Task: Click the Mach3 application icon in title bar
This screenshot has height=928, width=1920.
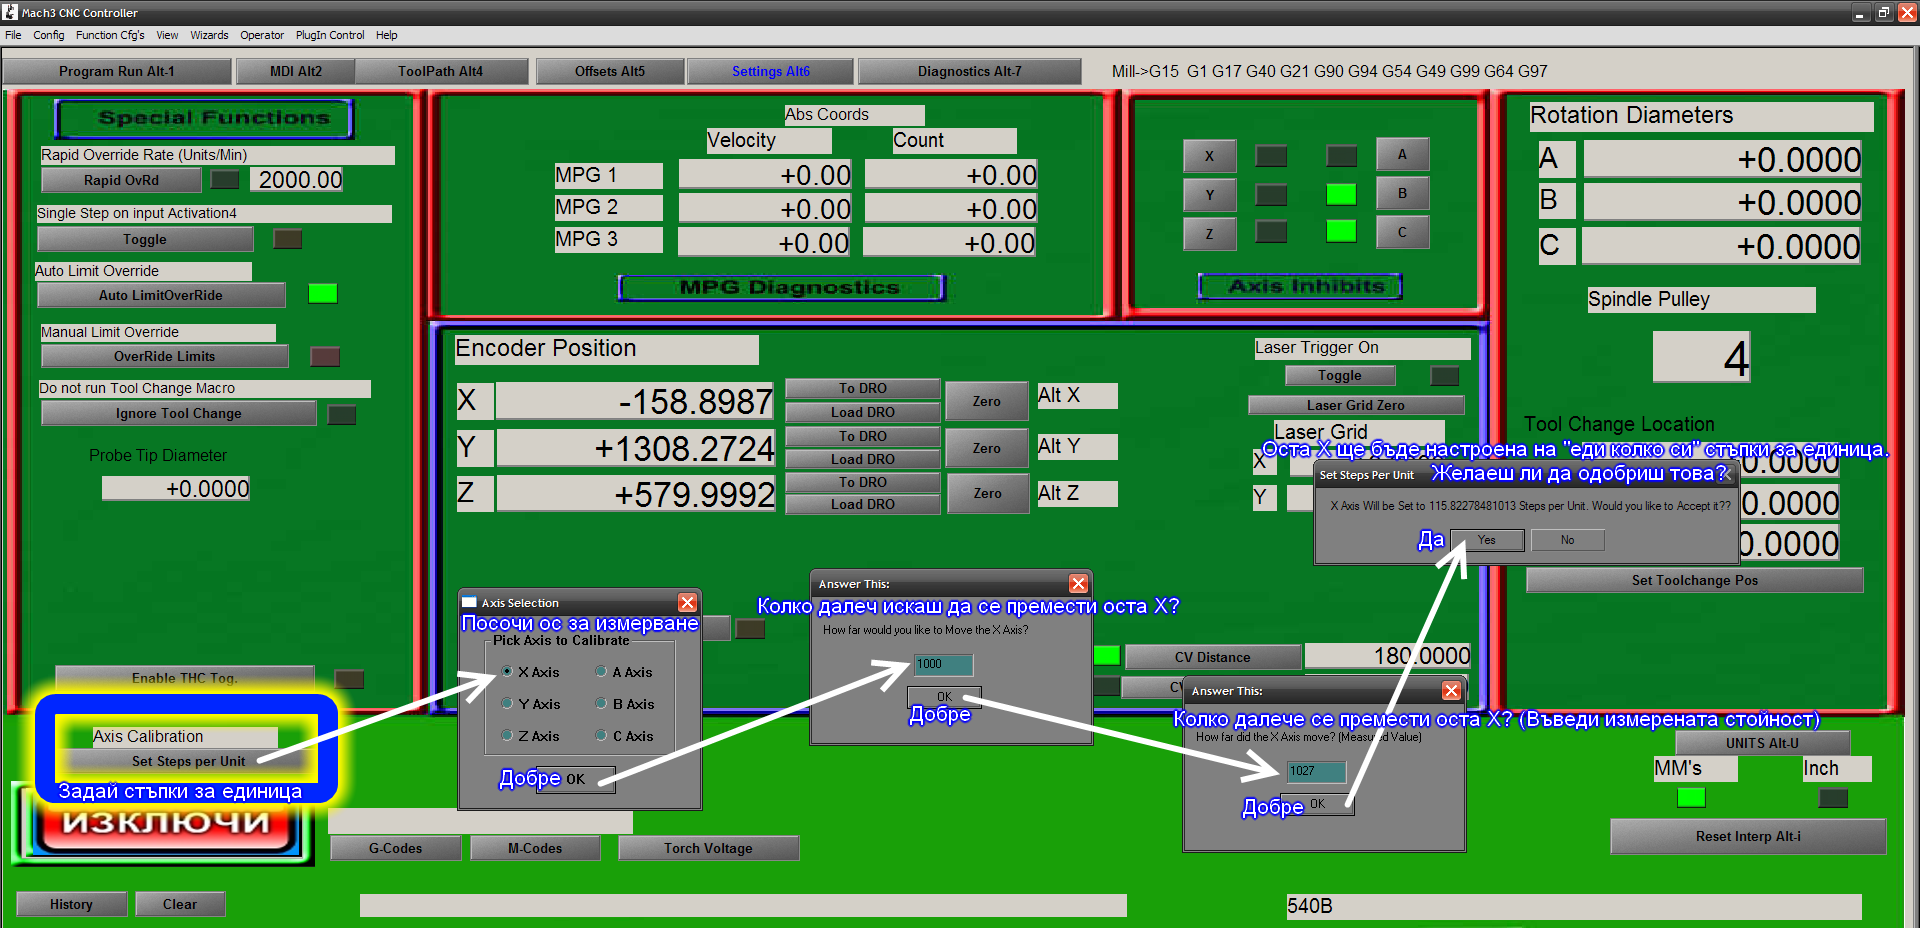Action: (x=10, y=12)
